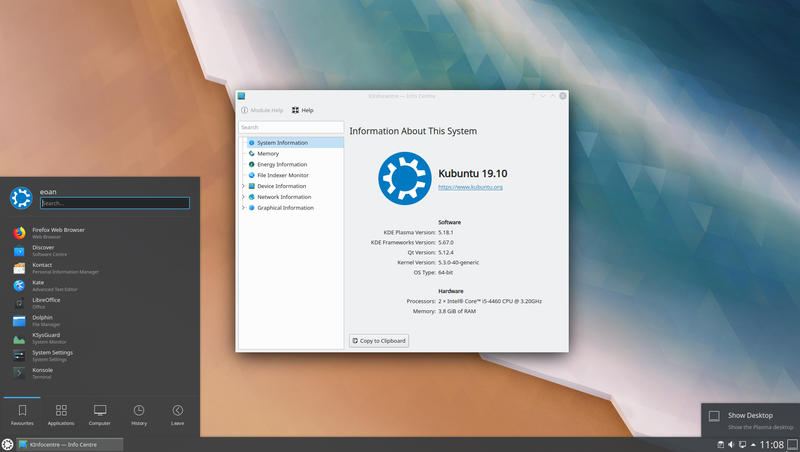Click the Information About This System heading
The height and width of the screenshot is (452, 800).
click(x=413, y=131)
